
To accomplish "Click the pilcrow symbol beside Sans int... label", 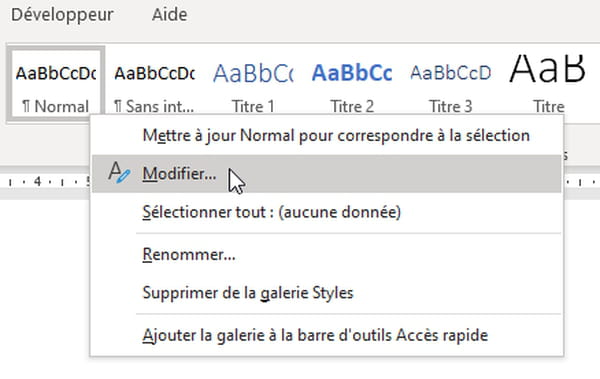I will [x=118, y=106].
